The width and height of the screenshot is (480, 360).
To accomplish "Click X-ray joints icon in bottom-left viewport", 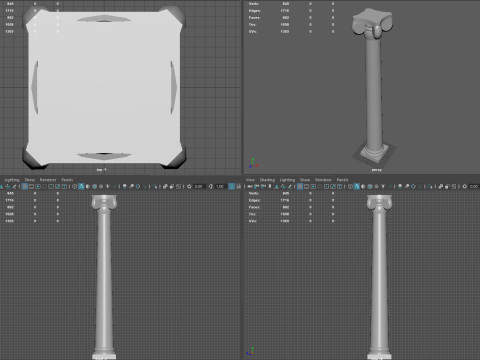I will [x=178, y=187].
